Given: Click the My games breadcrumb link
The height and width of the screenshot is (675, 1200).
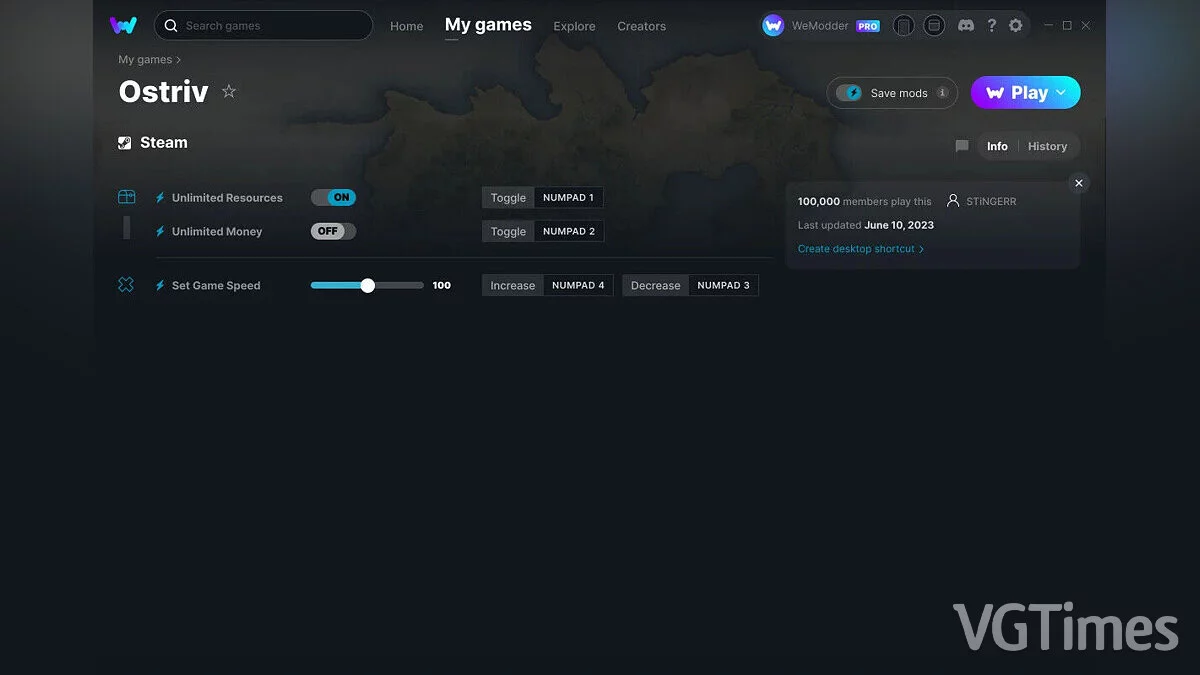Looking at the screenshot, I should pos(145,60).
